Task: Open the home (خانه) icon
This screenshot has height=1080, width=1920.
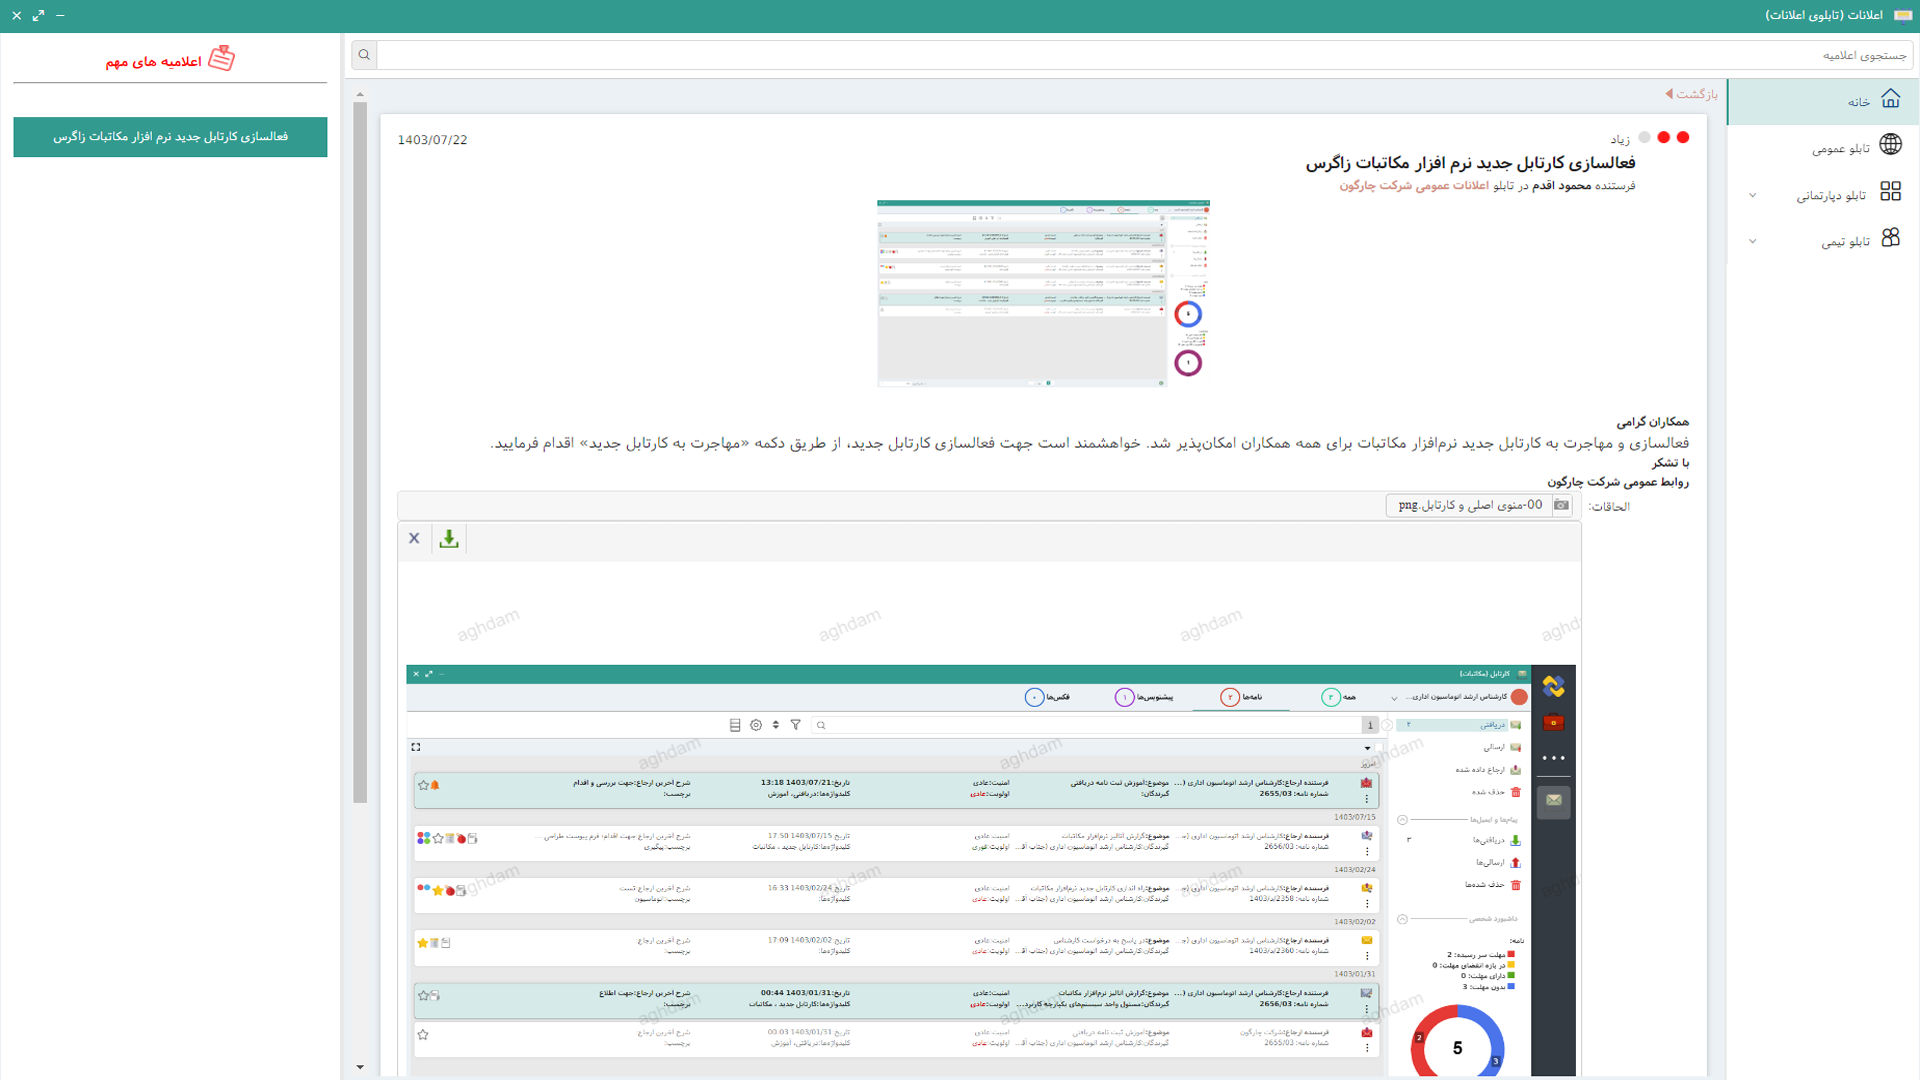Action: (x=1890, y=99)
